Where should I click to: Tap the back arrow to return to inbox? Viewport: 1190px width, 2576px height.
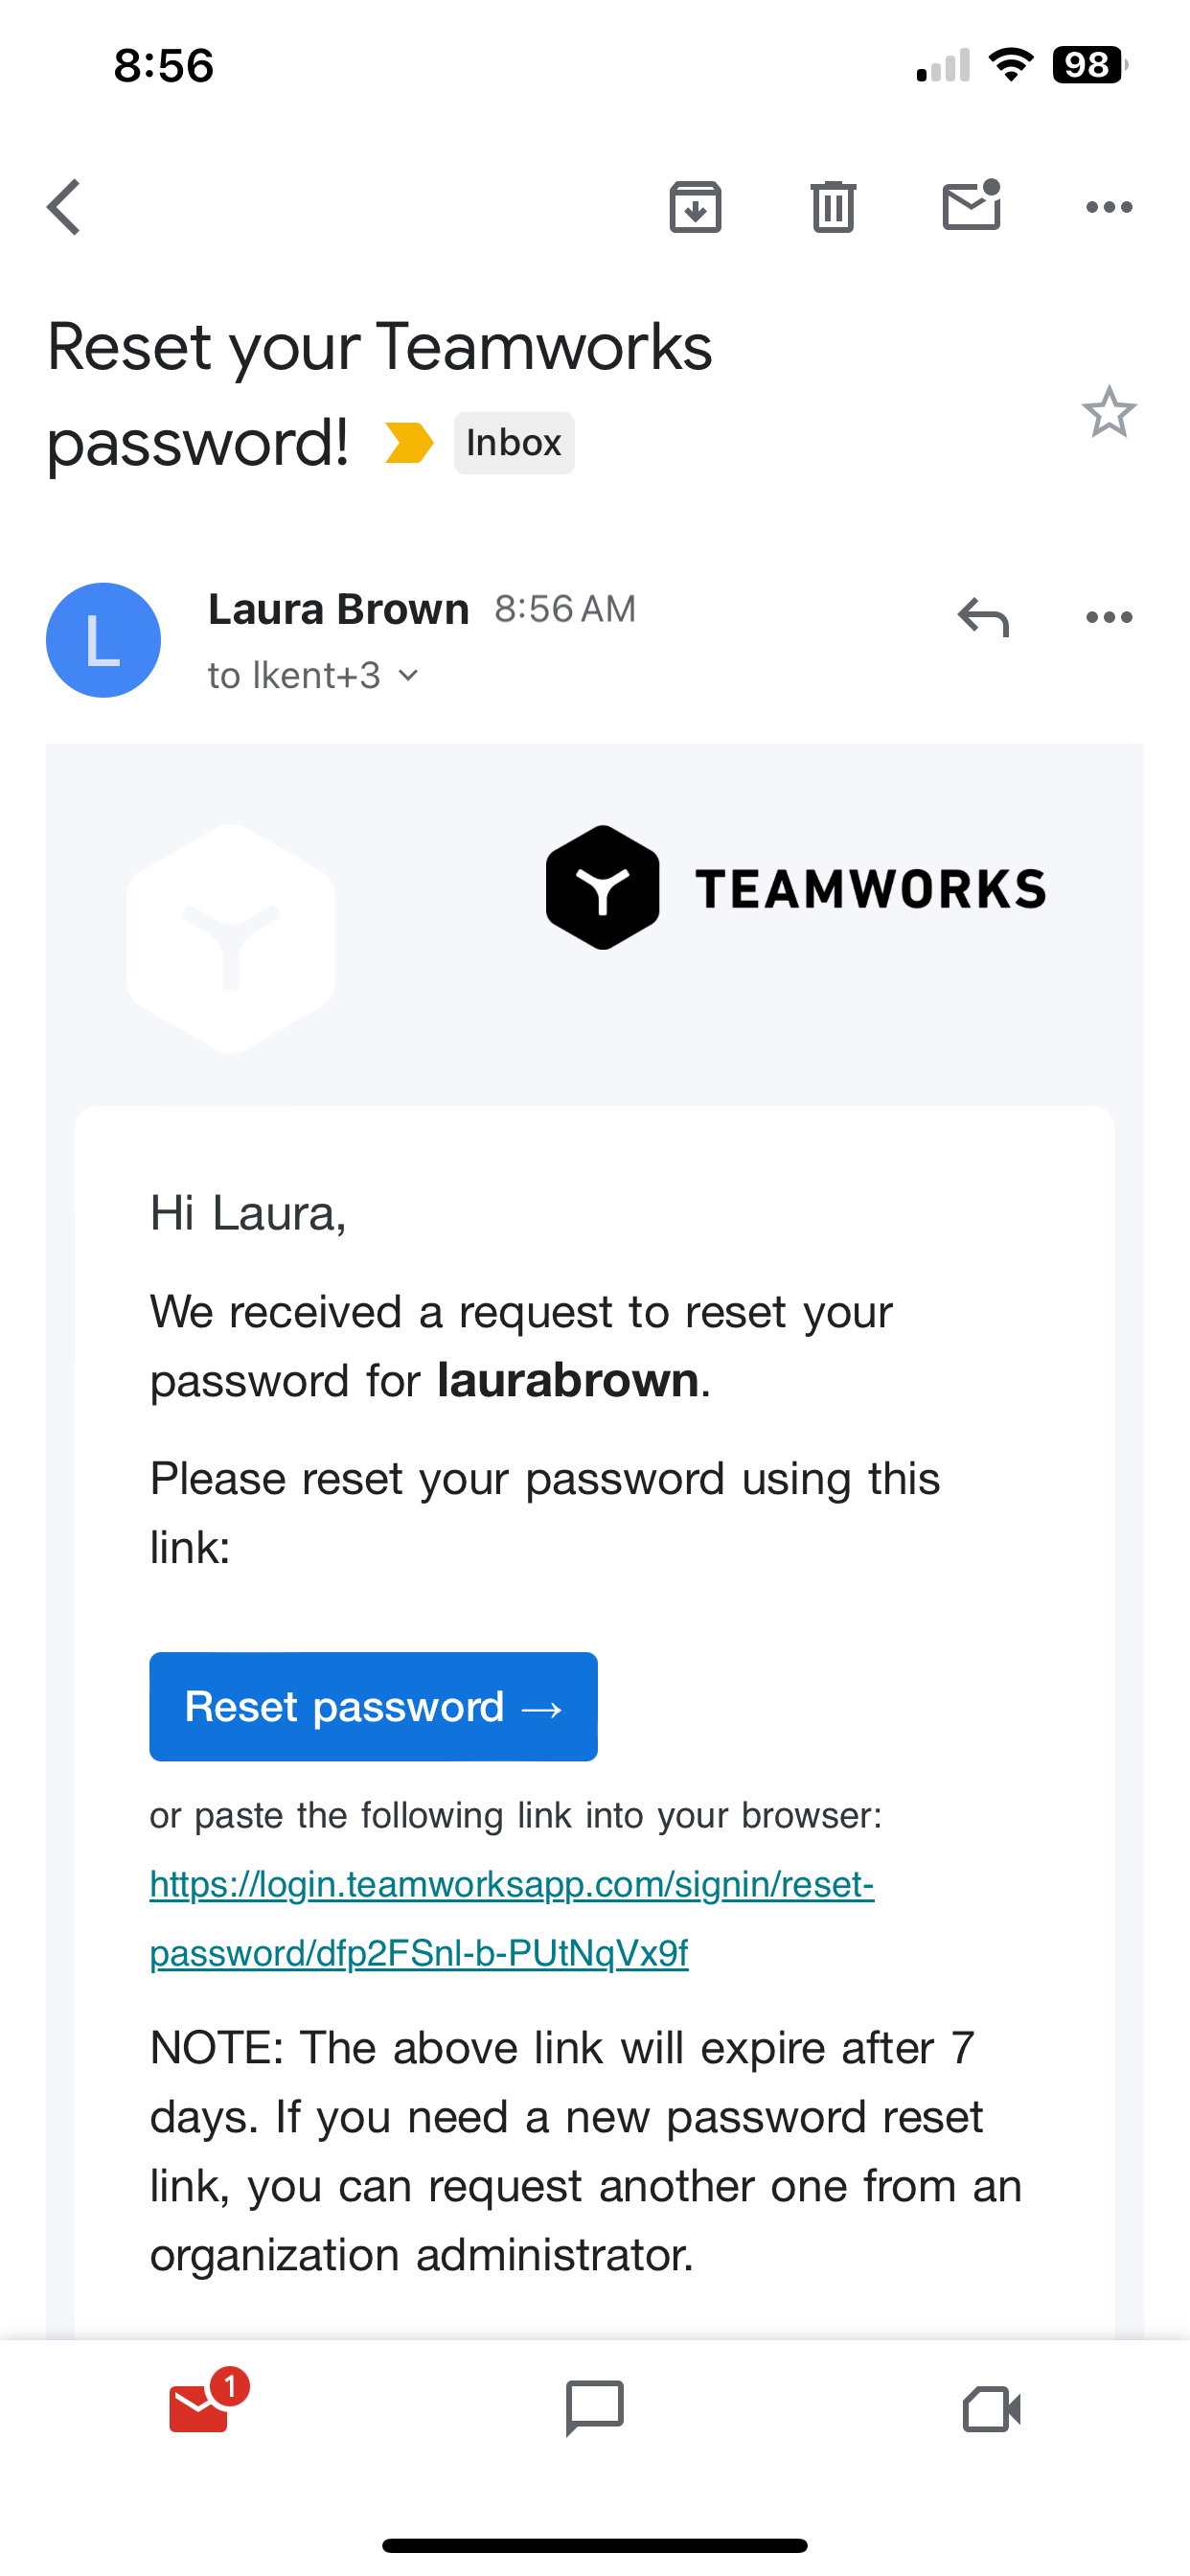[x=62, y=207]
